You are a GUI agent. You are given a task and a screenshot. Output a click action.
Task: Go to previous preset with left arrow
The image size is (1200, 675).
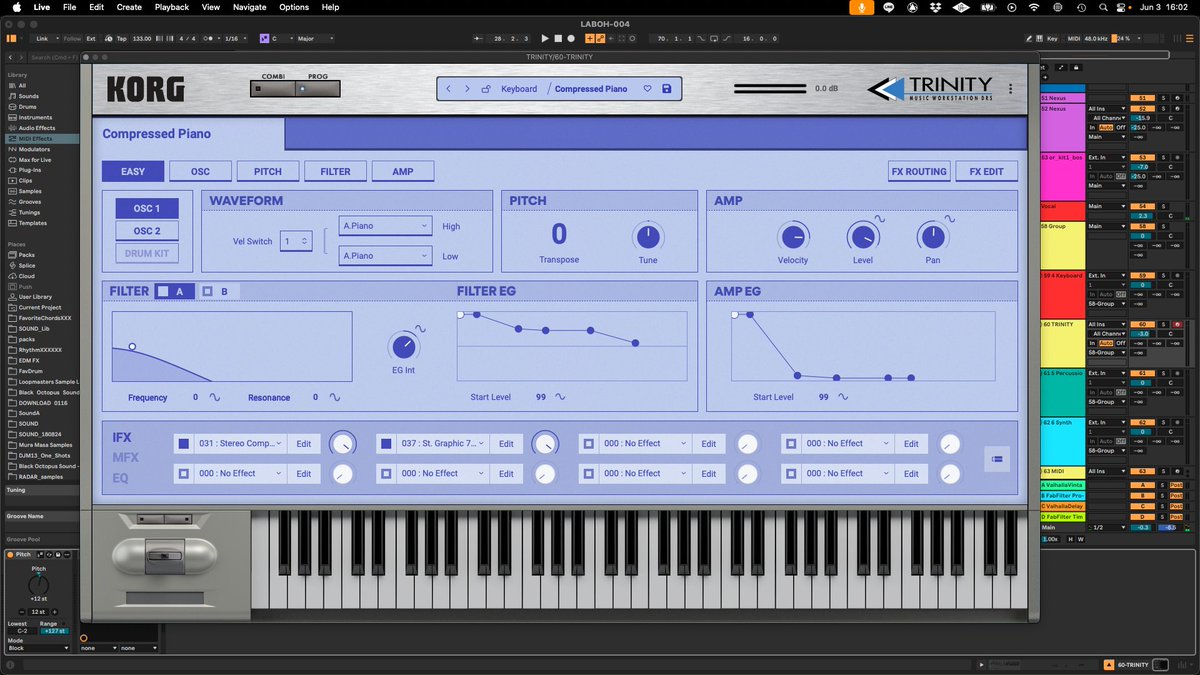(x=449, y=89)
